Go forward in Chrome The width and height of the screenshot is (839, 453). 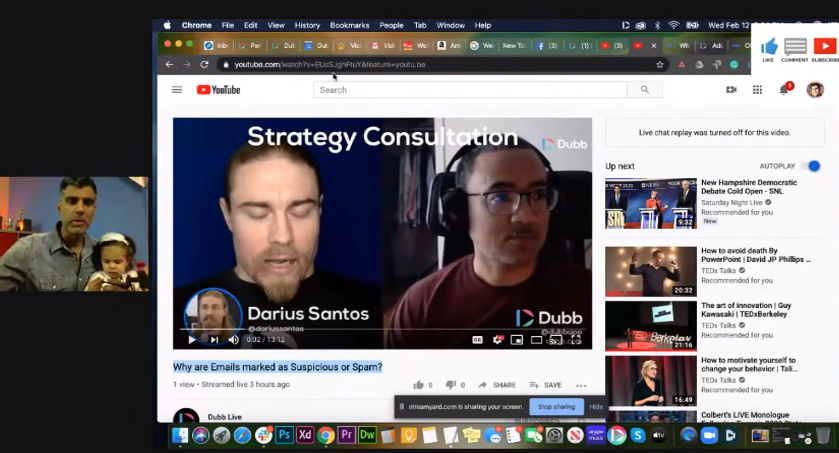pyautogui.click(x=186, y=64)
